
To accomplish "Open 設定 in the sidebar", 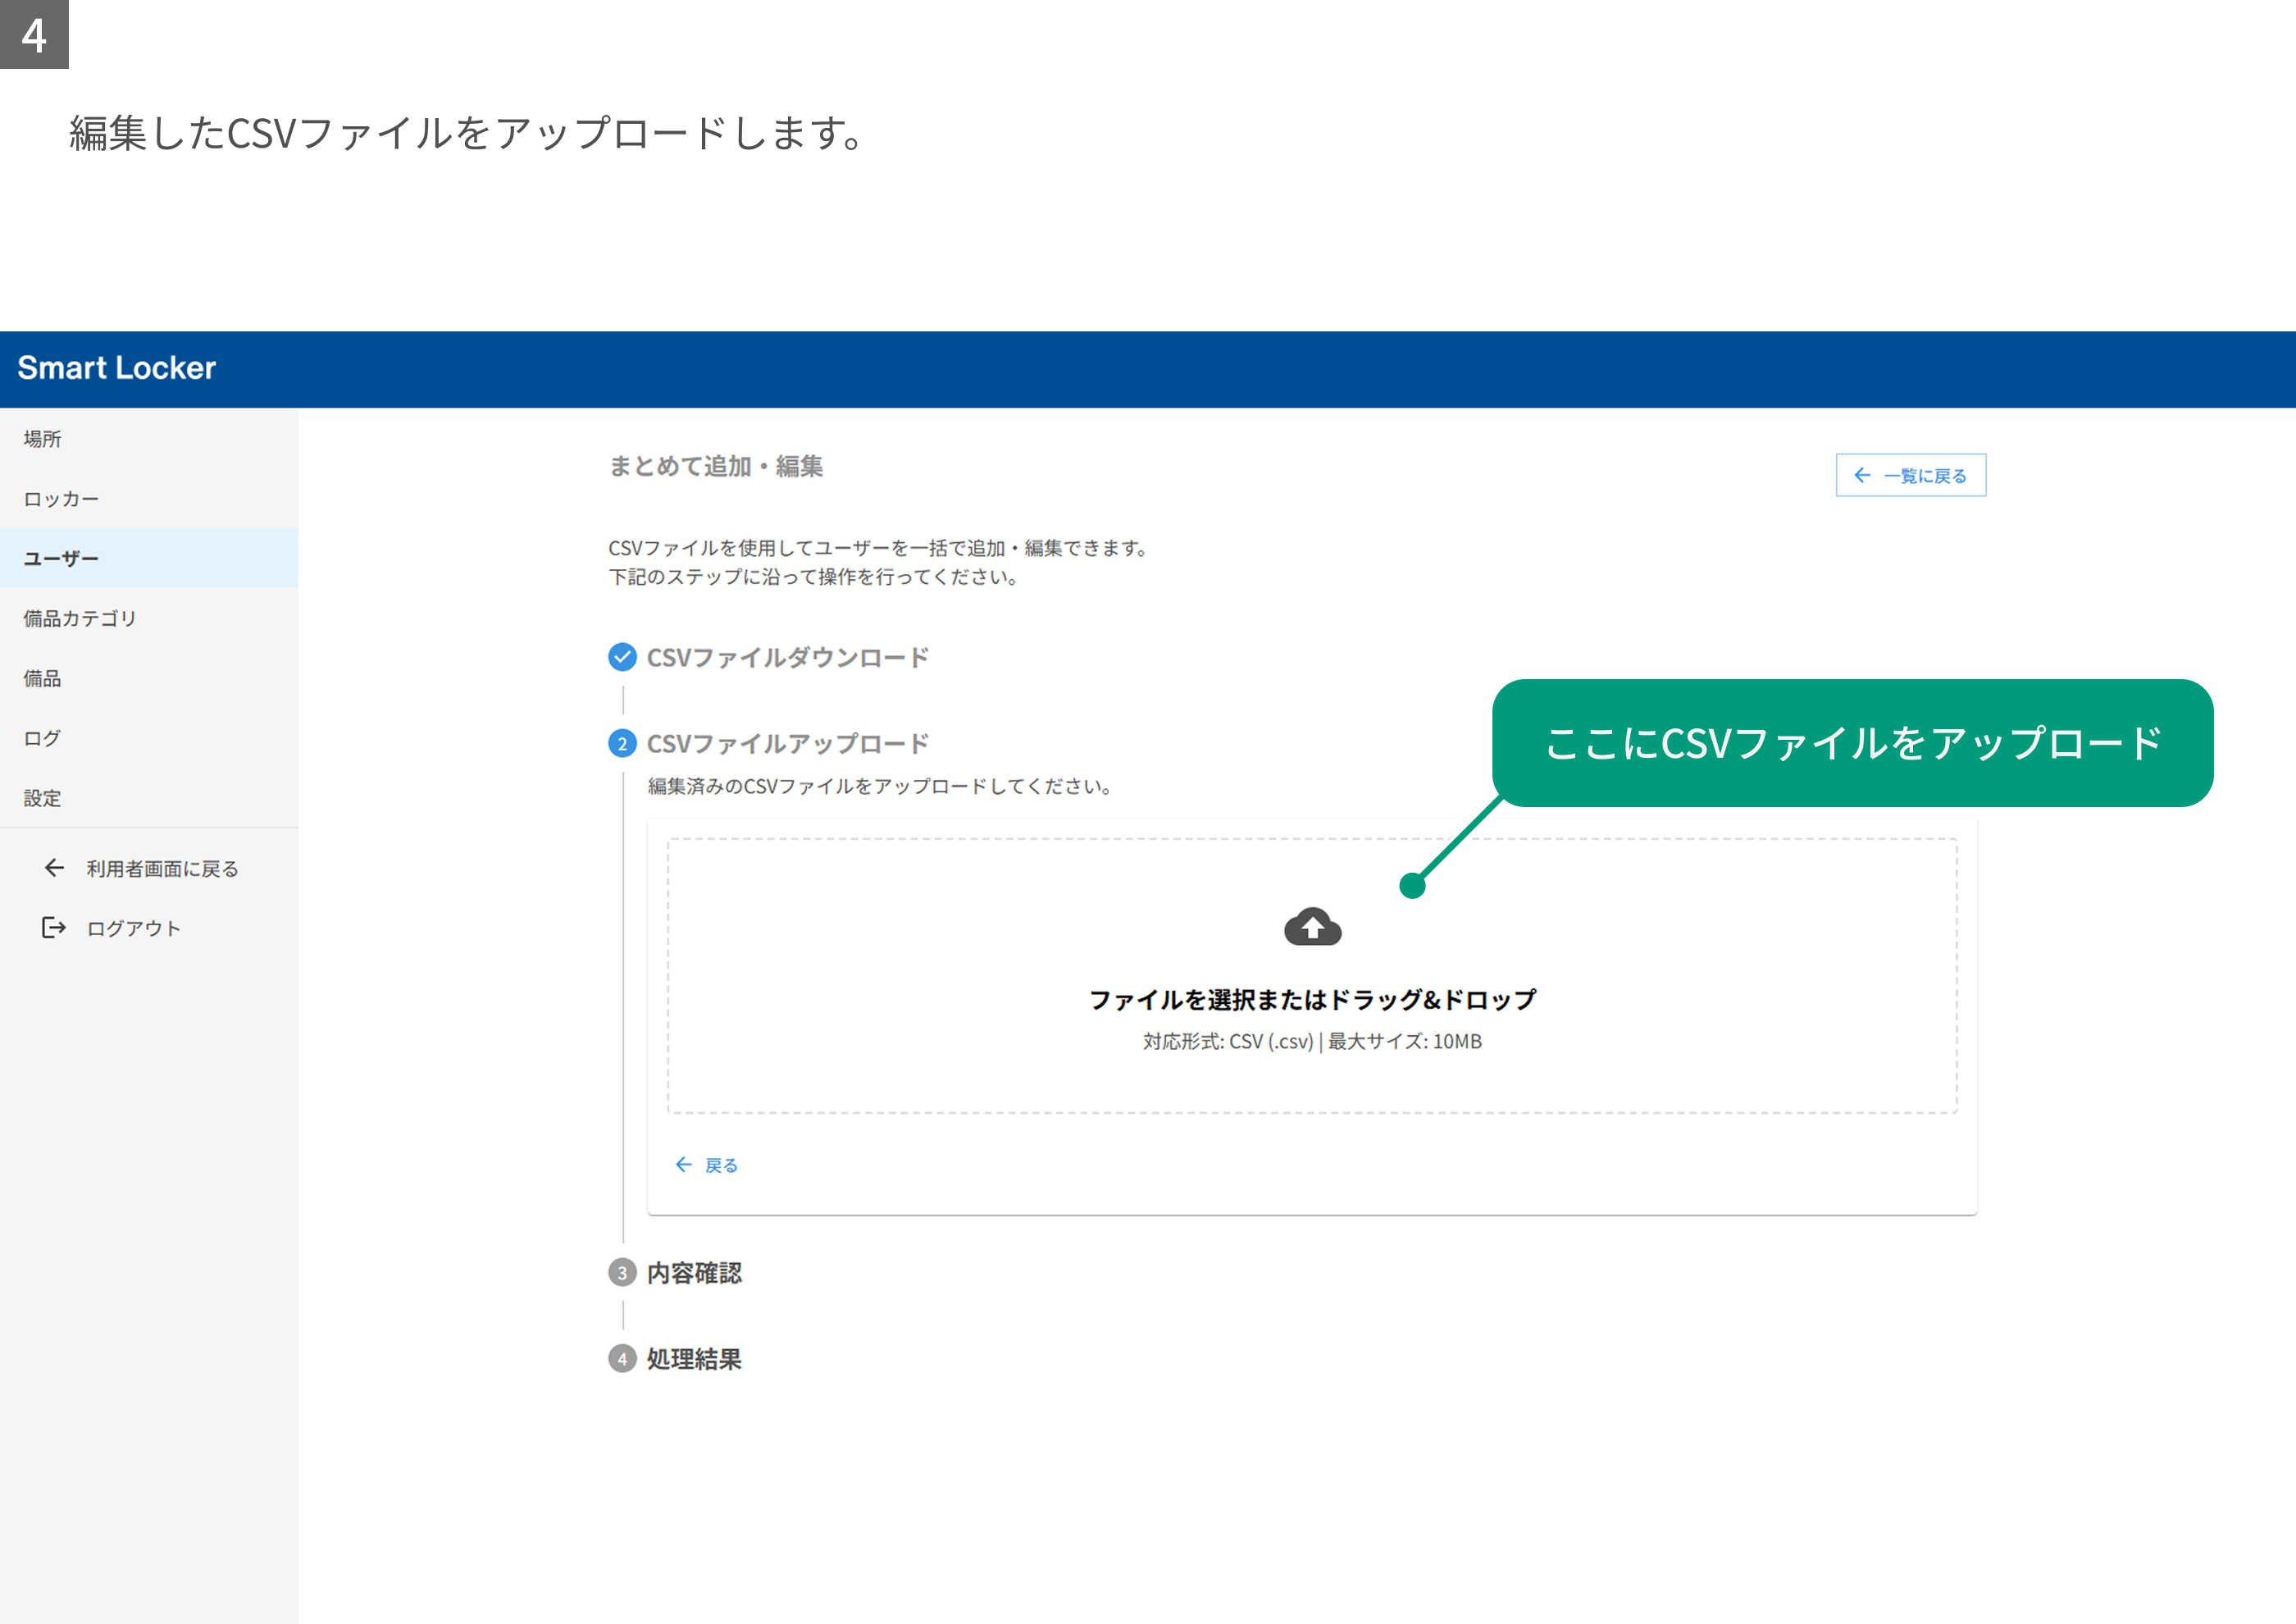I will (149, 798).
